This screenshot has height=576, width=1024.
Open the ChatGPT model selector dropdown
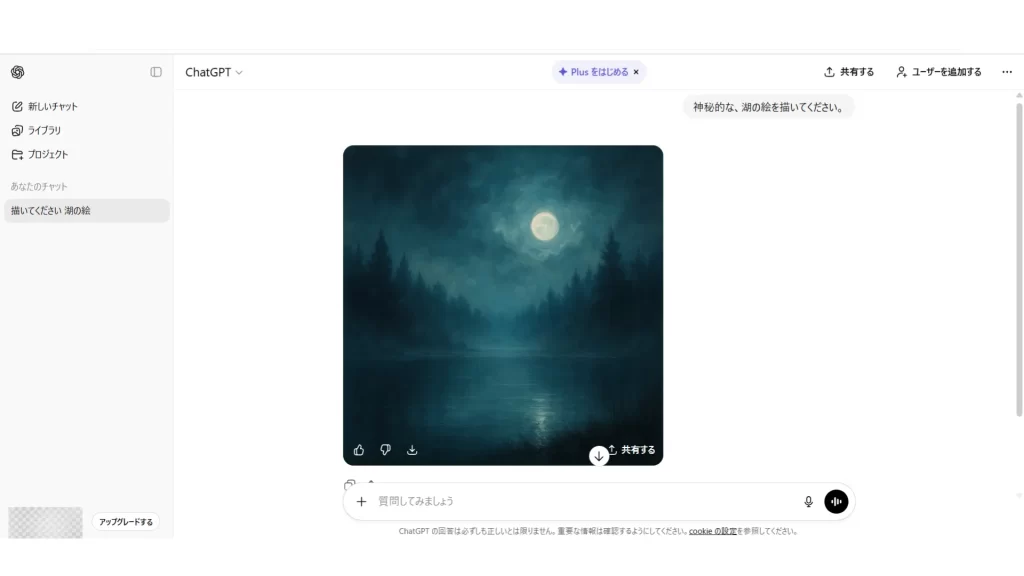pos(214,72)
